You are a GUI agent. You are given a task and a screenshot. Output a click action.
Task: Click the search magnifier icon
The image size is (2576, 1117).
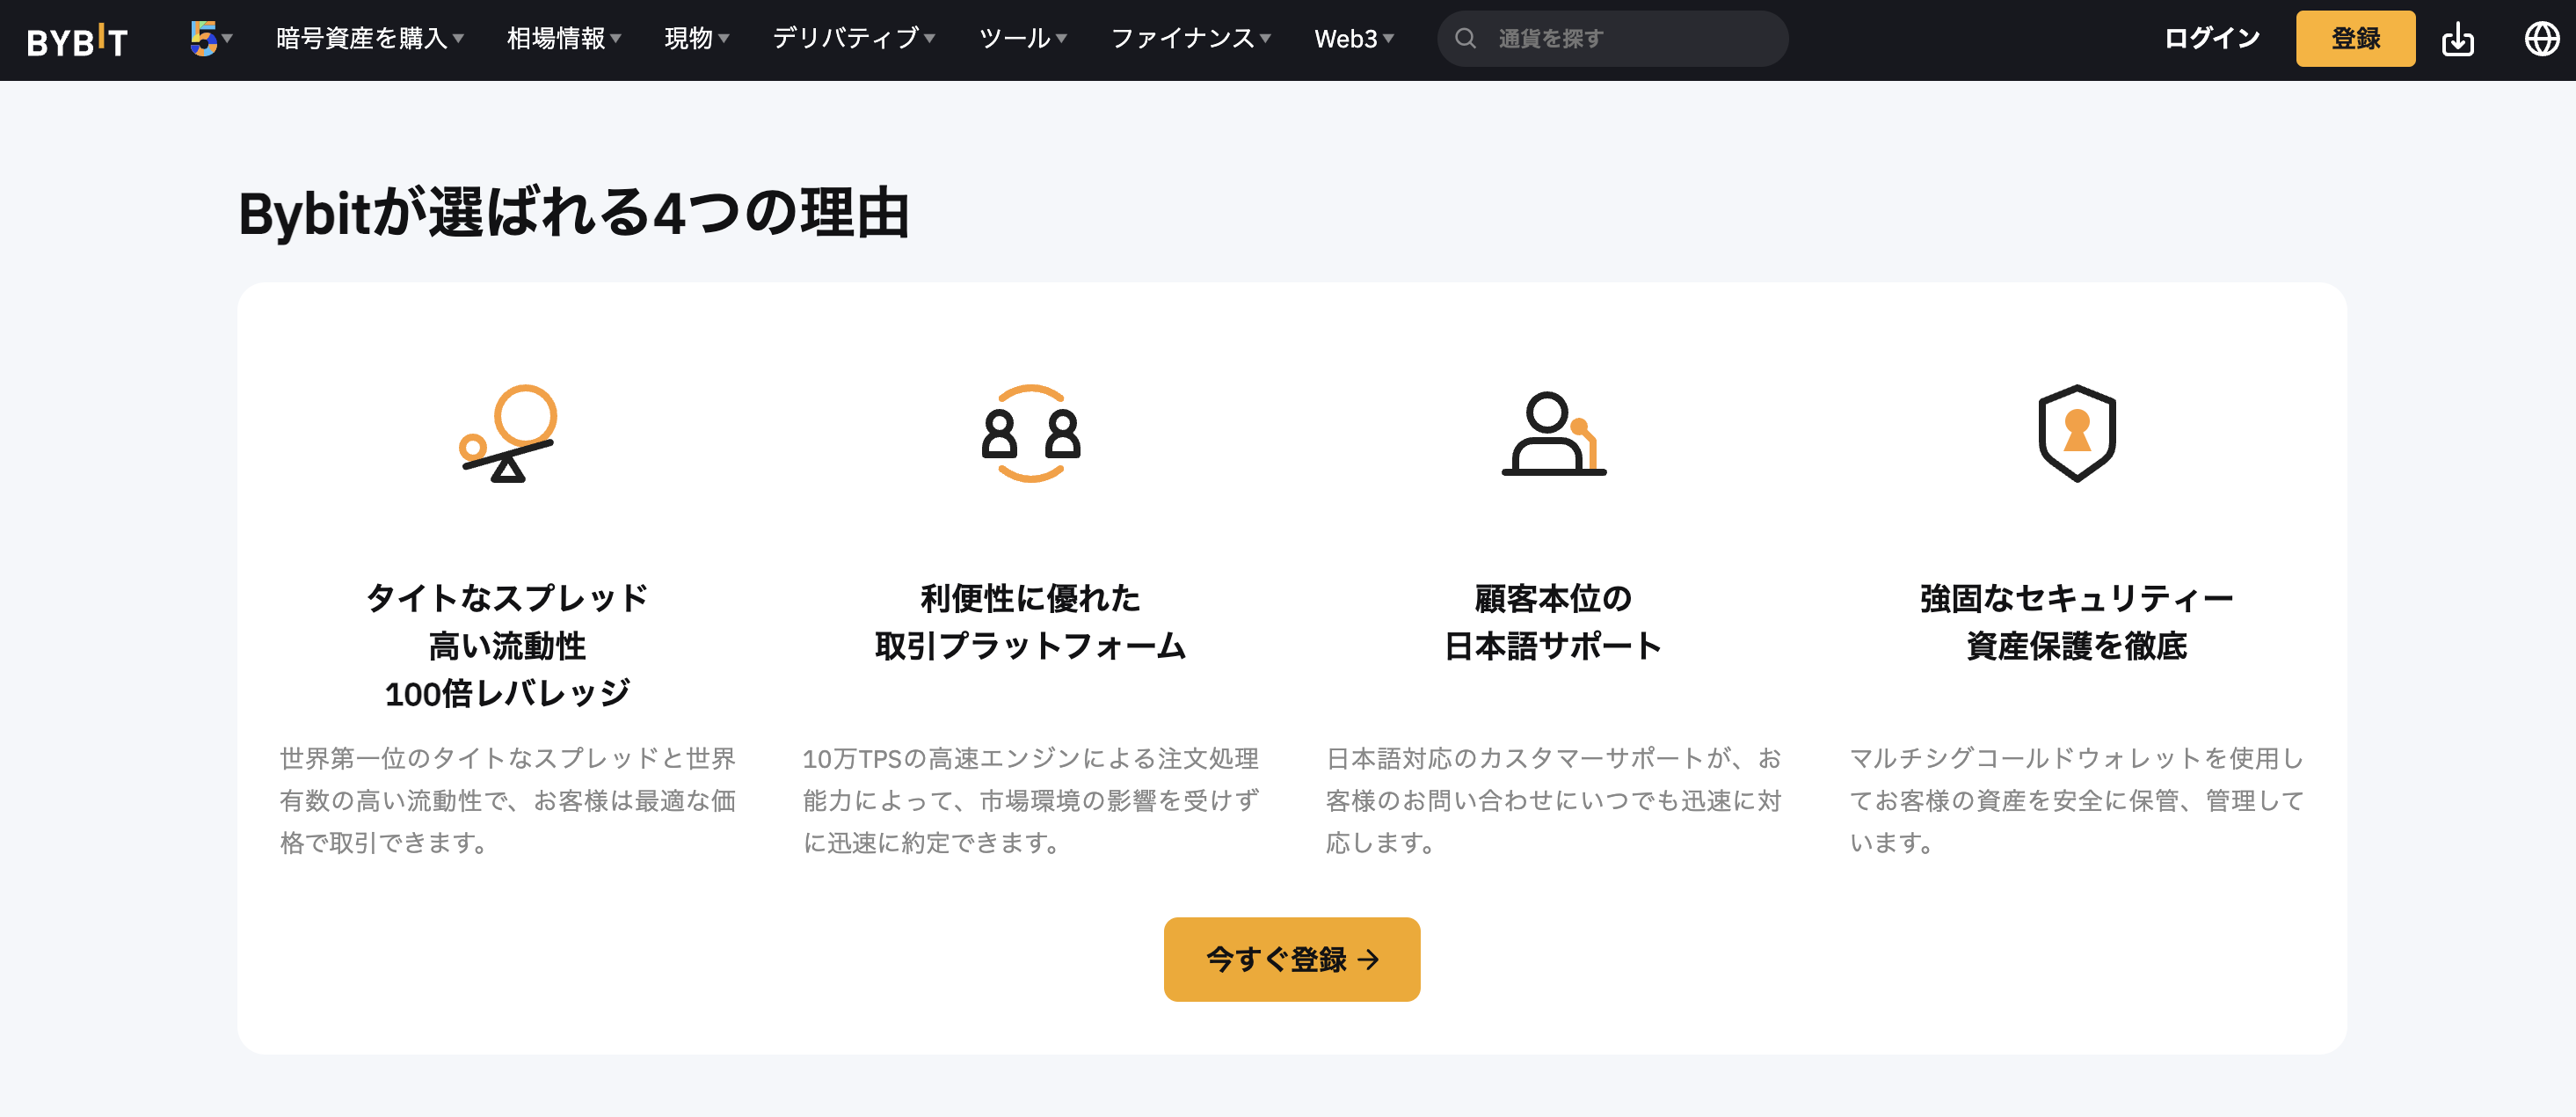pyautogui.click(x=1465, y=39)
